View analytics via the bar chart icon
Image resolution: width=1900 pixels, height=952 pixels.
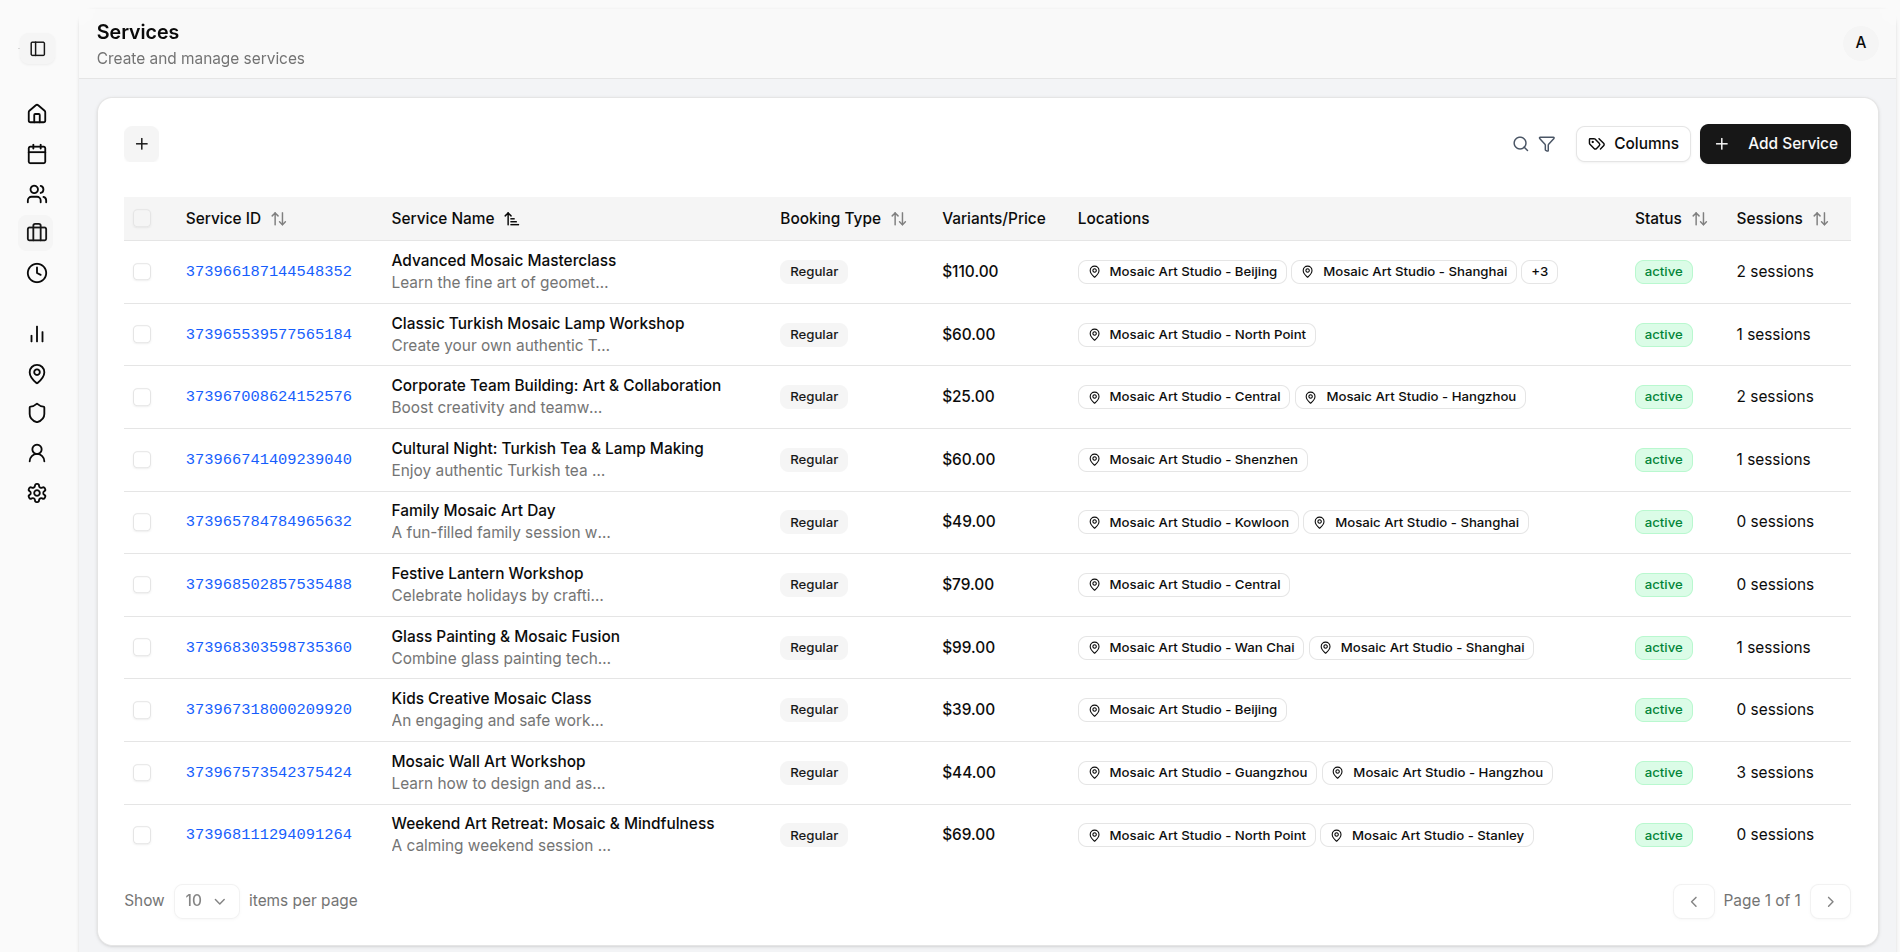[x=37, y=333]
